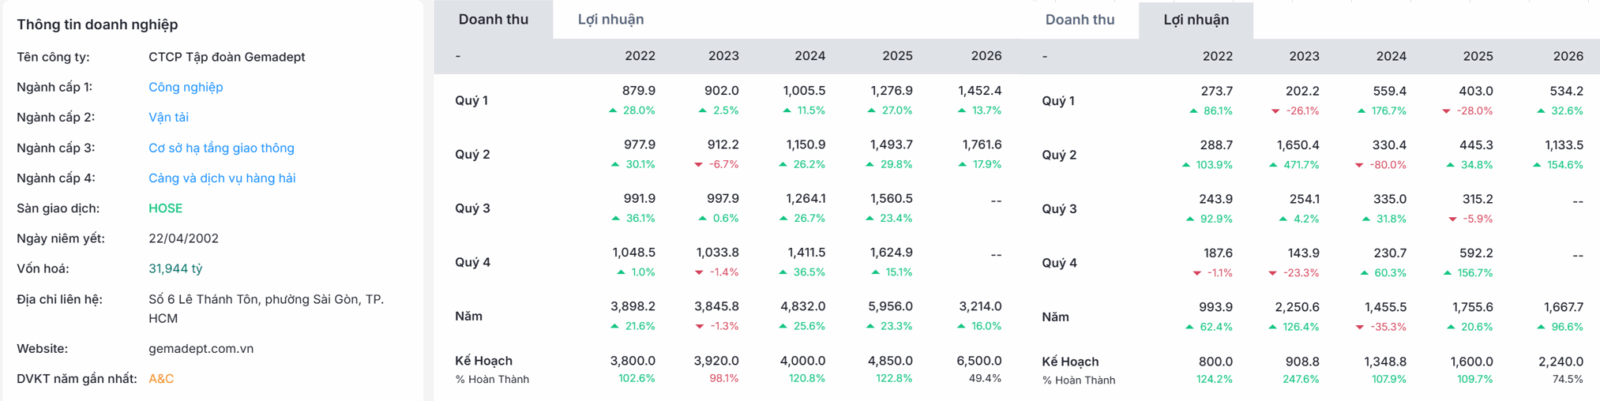Click green up arrow beside 154.6% profit
The image size is (1600, 401).
(x=1537, y=165)
